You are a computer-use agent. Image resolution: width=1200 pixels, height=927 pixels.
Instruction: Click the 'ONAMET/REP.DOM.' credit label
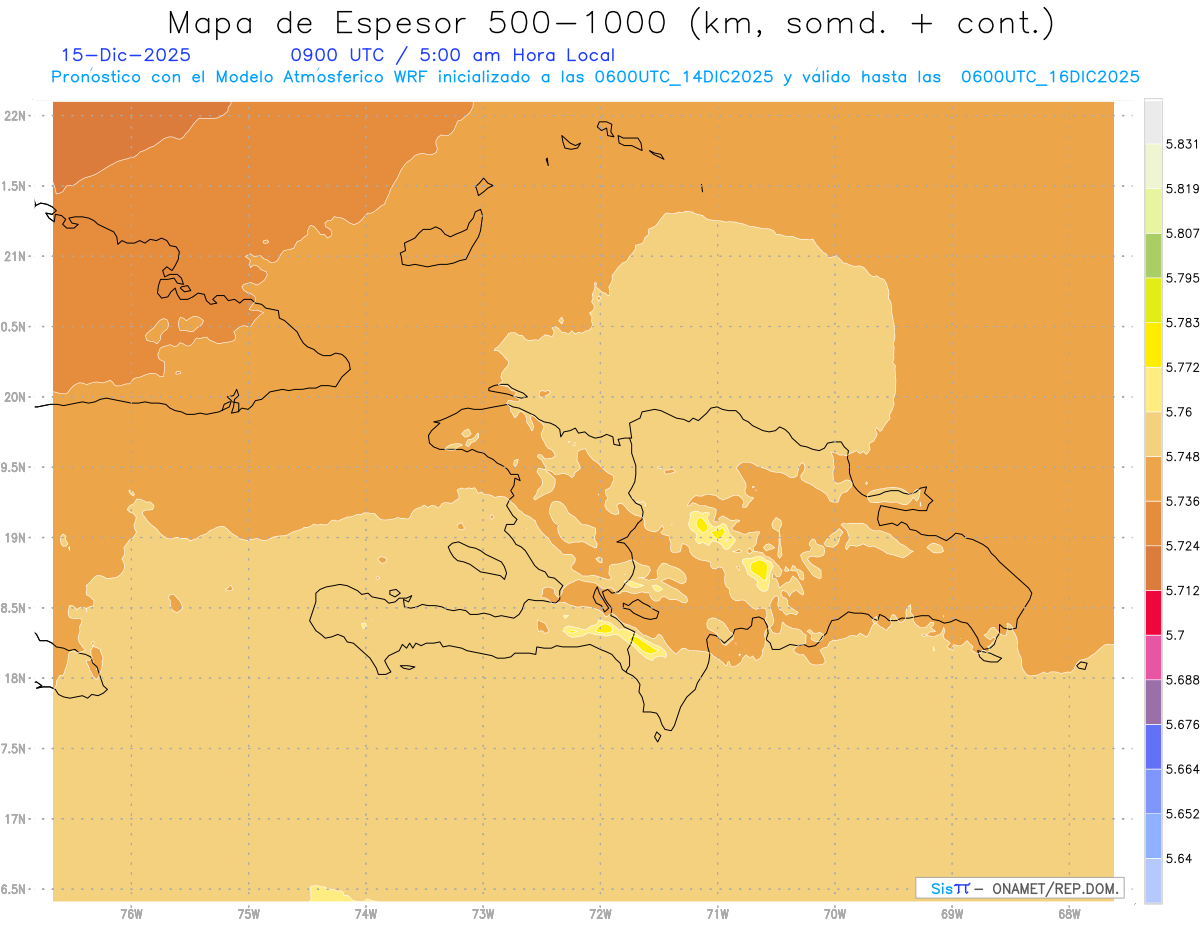[1056, 888]
